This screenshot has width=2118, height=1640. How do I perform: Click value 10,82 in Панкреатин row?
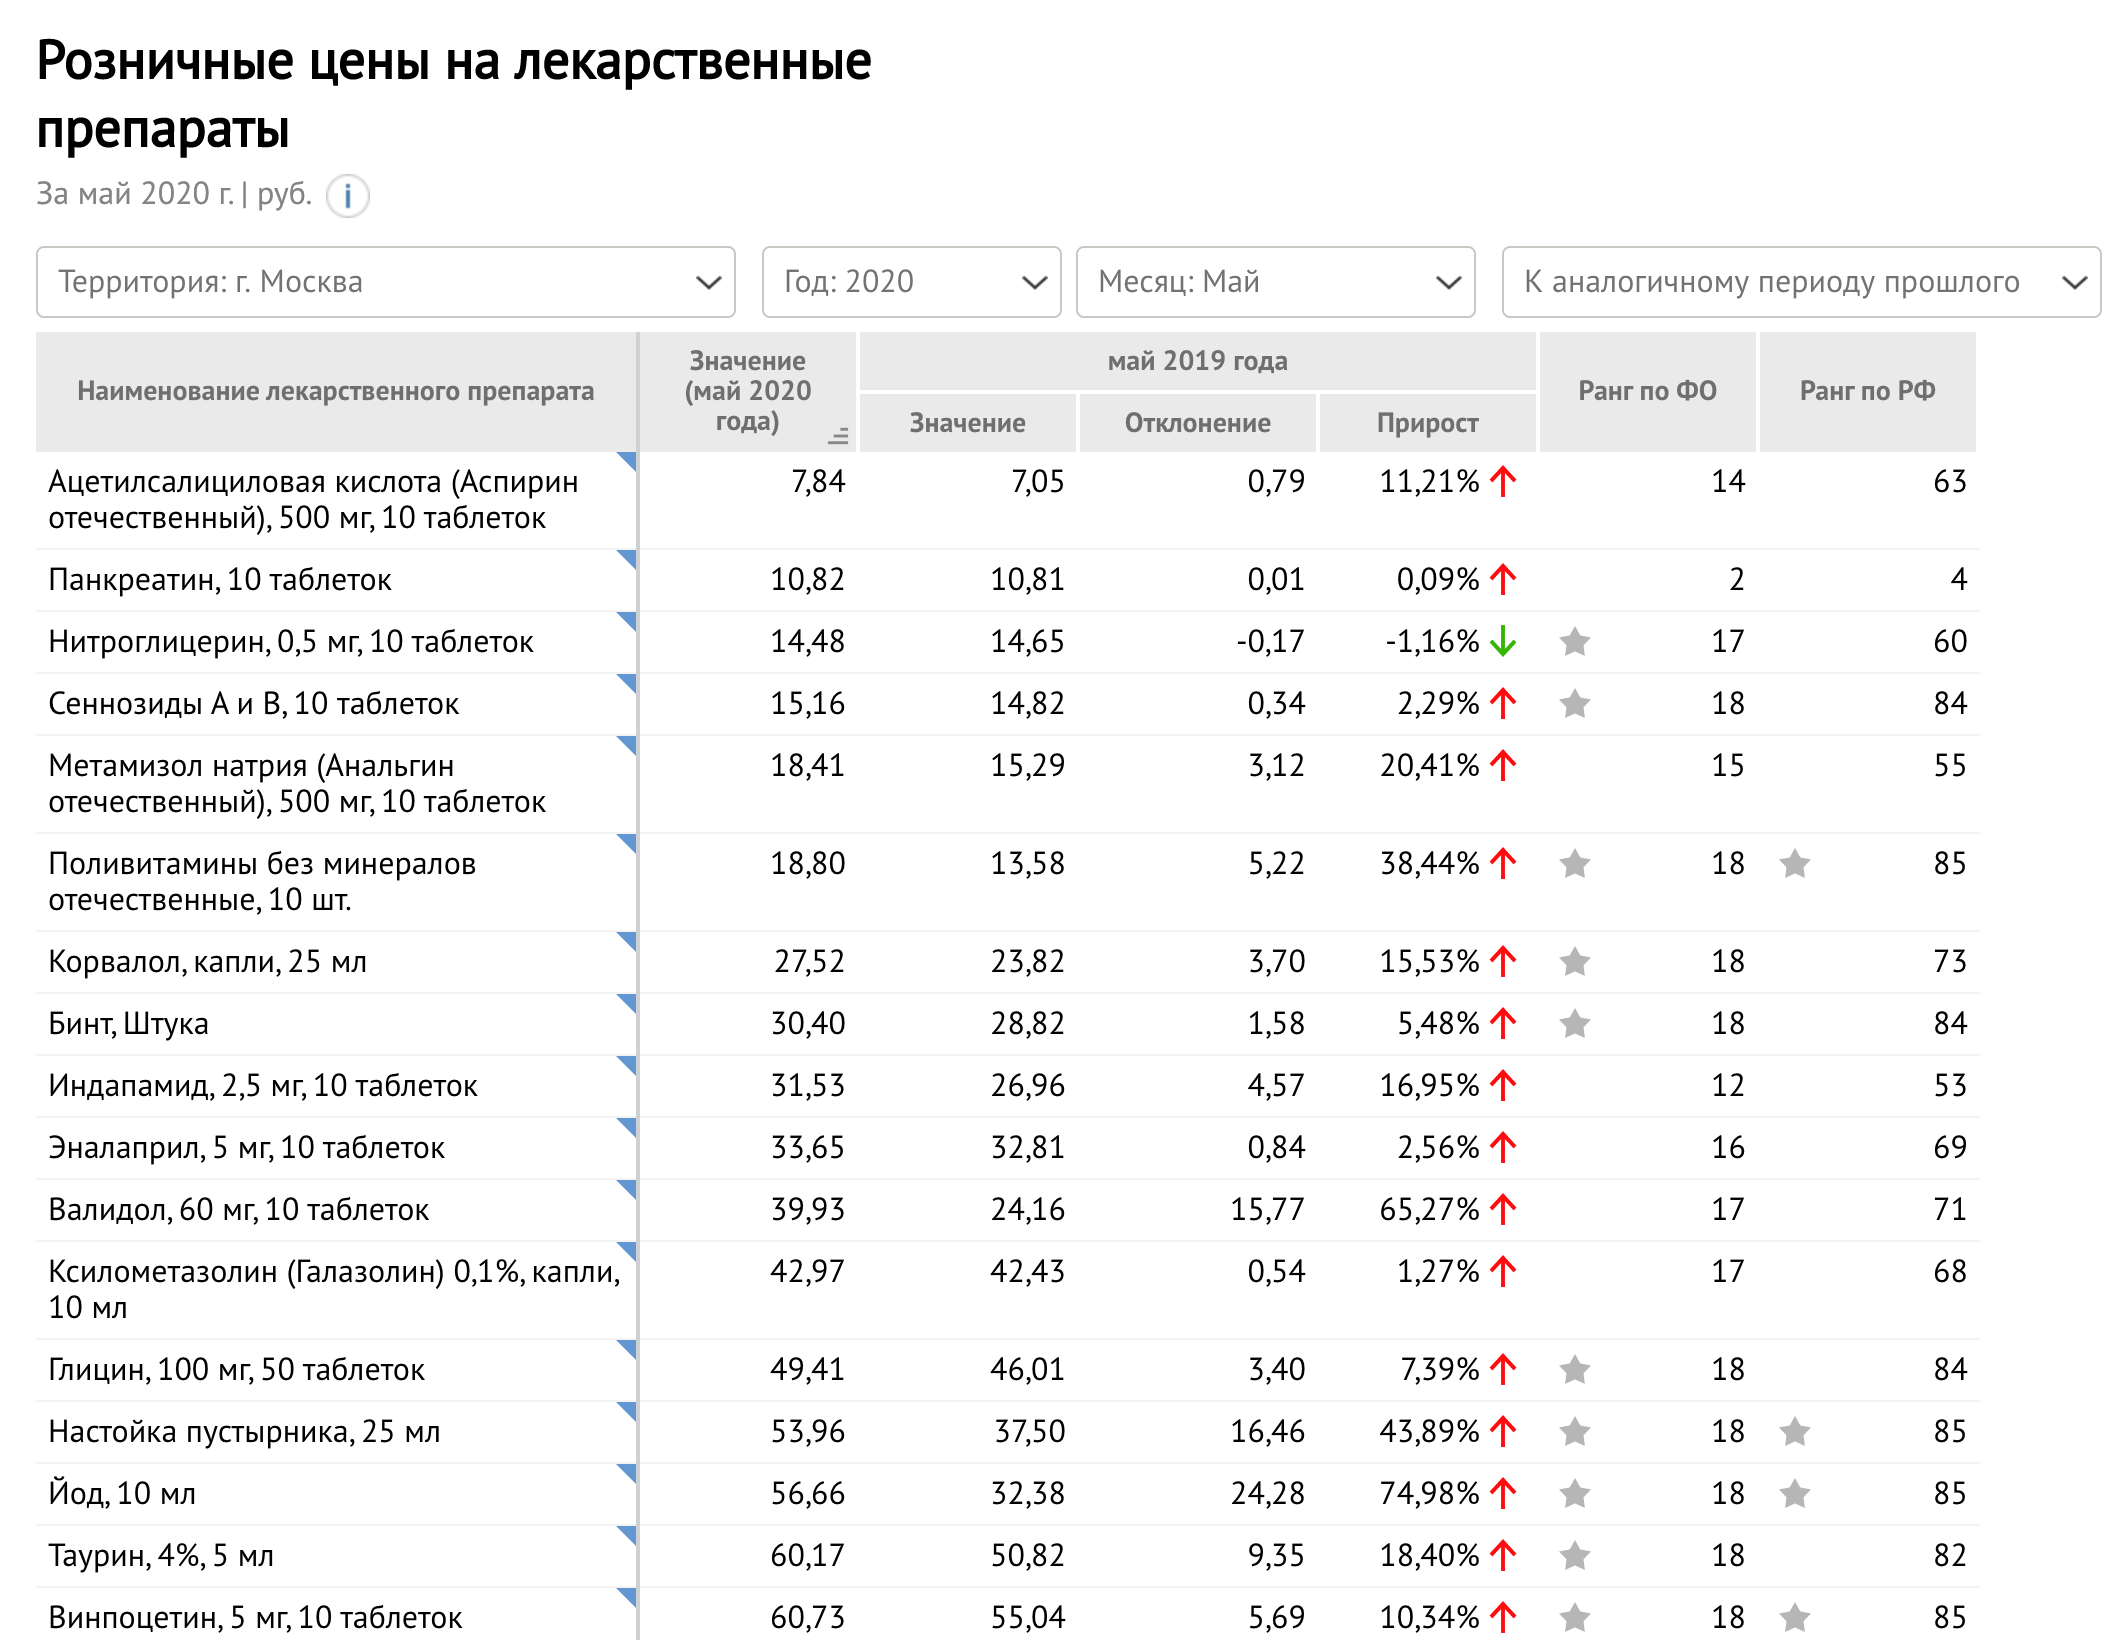807,579
